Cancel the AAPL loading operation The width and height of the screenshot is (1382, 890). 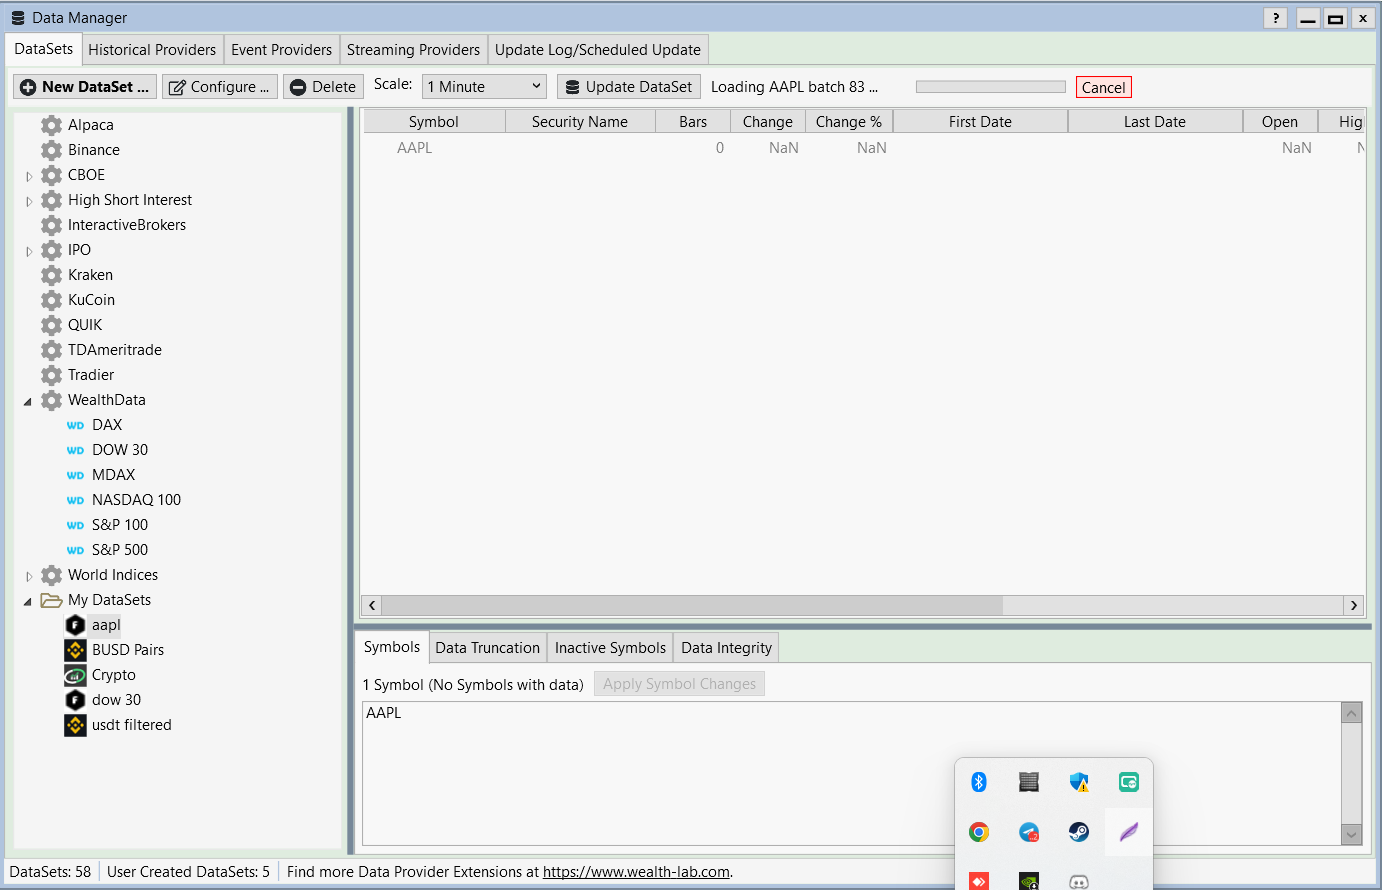point(1104,87)
